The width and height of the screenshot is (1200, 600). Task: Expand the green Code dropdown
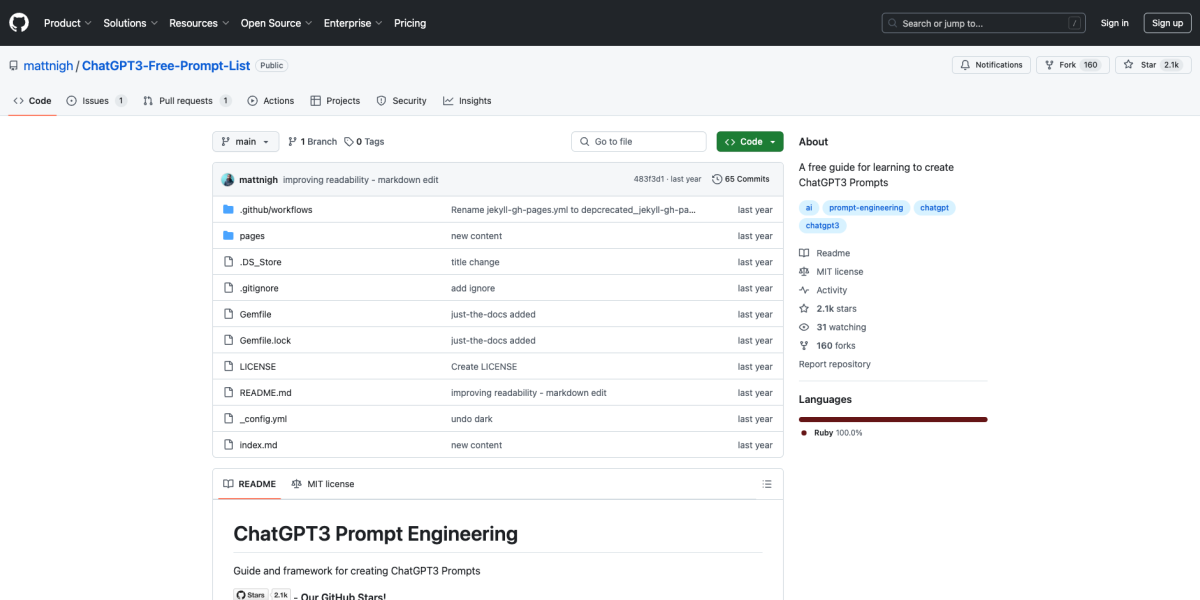coord(749,141)
